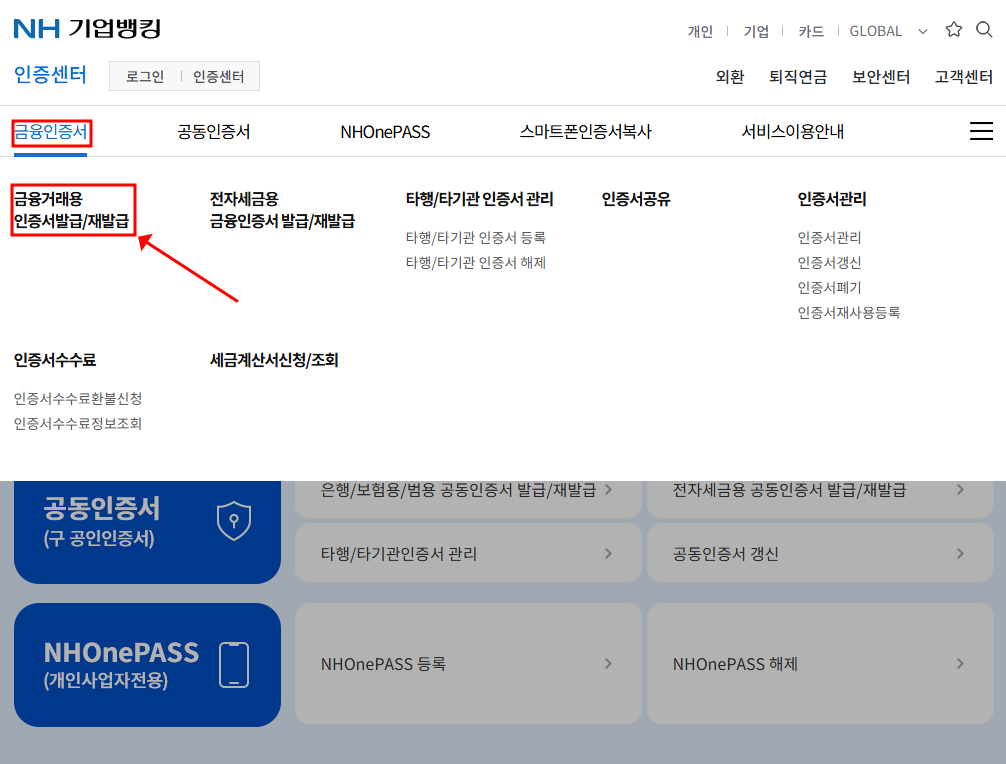Select the 금융인증서 tab

pos(51,132)
